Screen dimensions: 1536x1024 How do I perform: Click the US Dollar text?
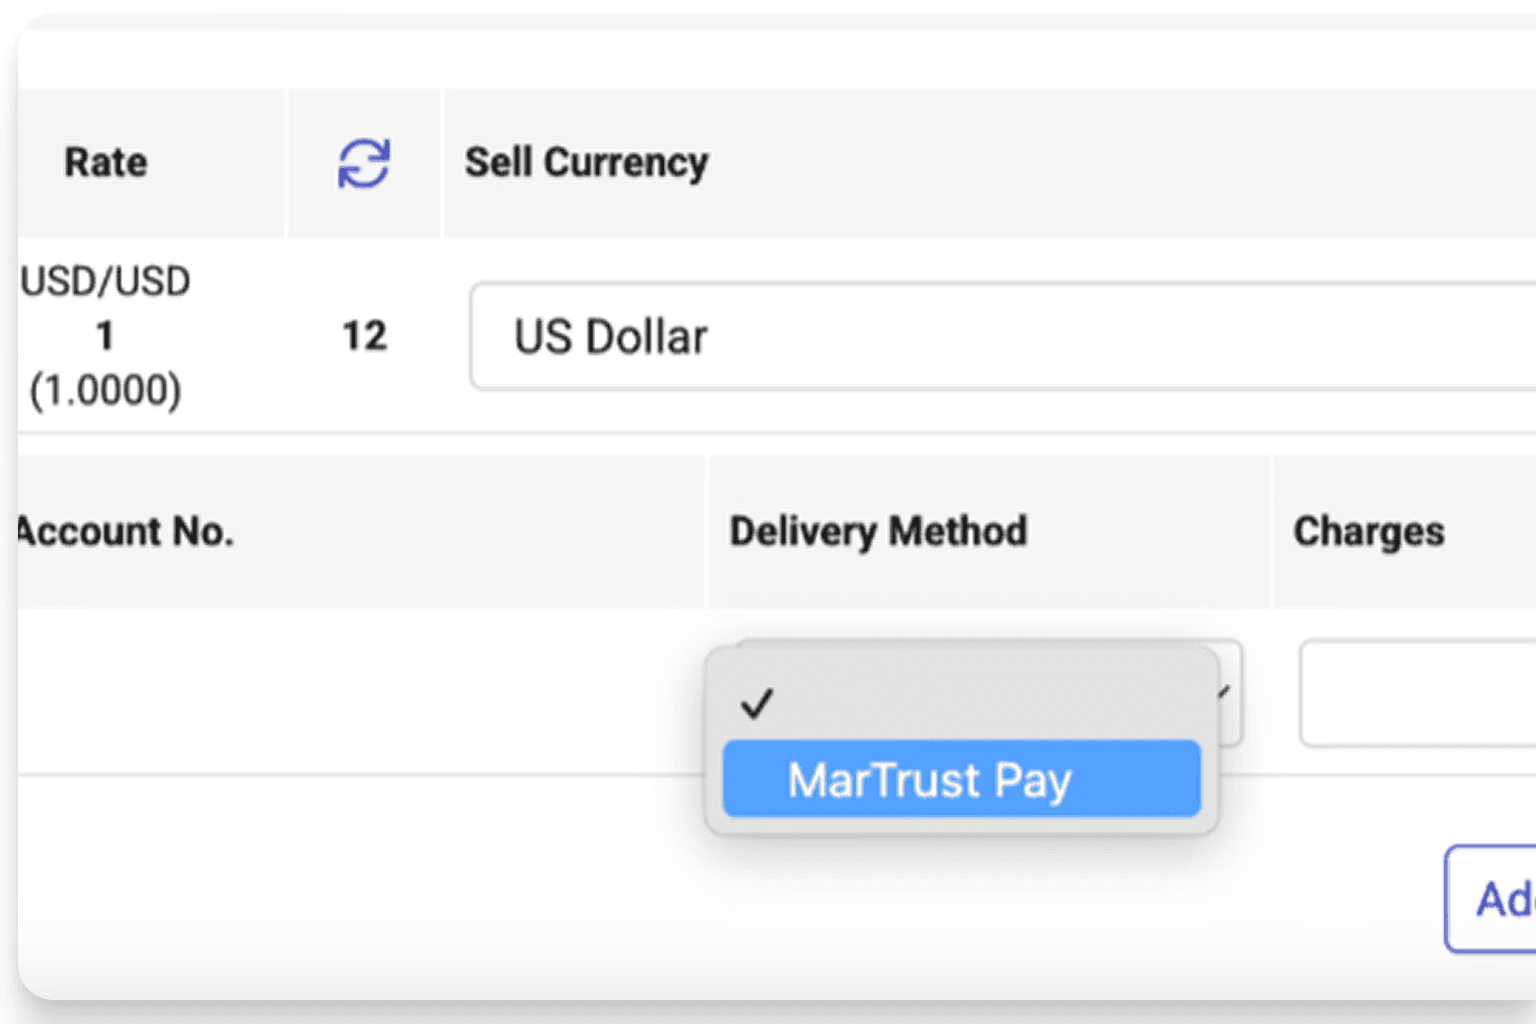coord(610,337)
